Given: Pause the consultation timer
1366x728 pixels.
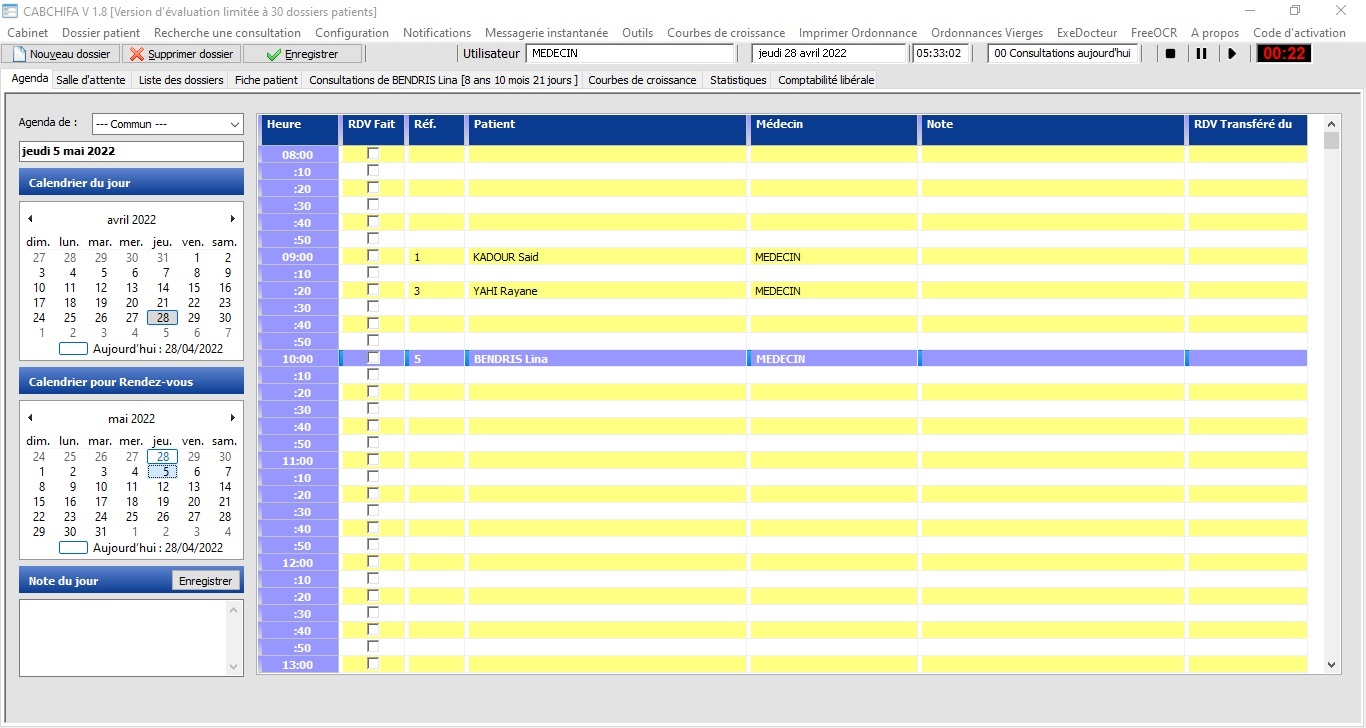Looking at the screenshot, I should [1201, 54].
